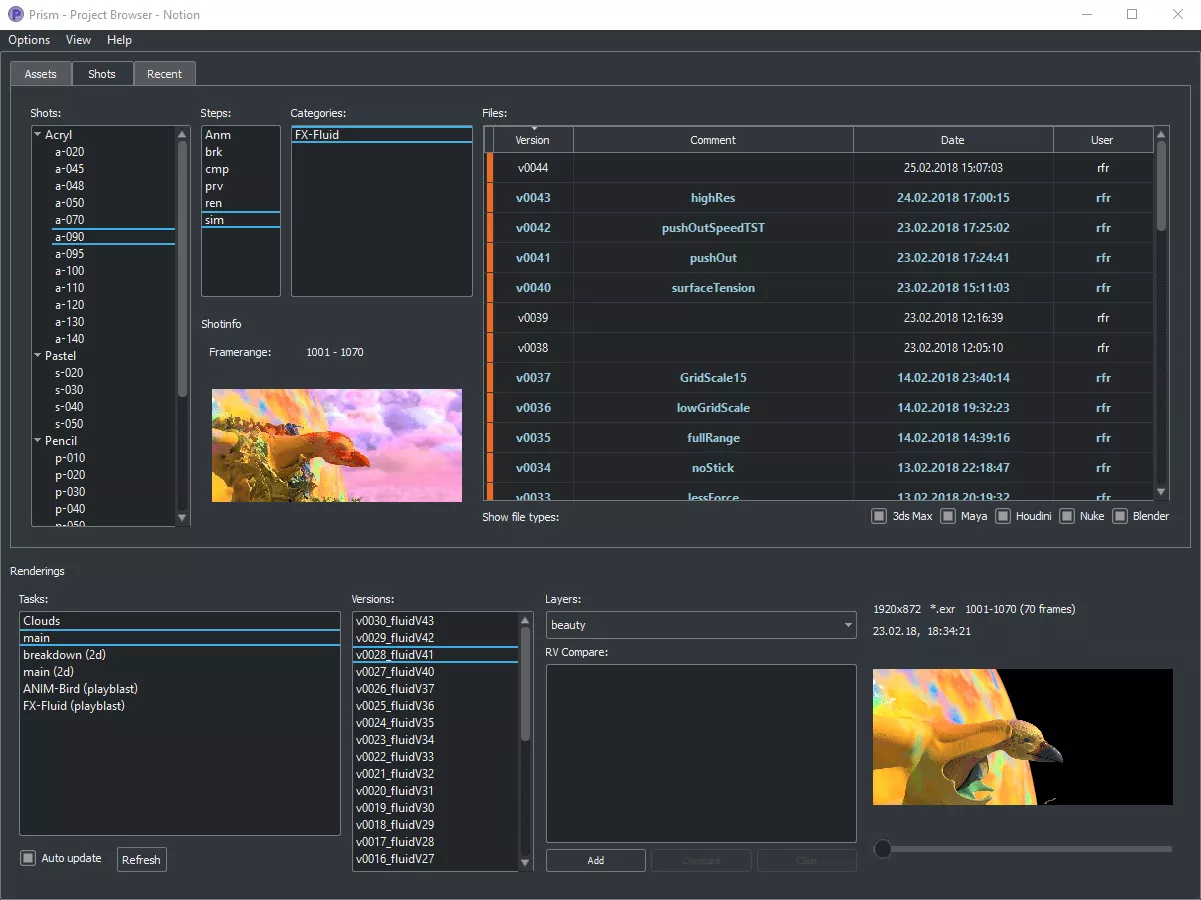
Task: Collapse the Acryl shot group
Action: (x=37, y=135)
